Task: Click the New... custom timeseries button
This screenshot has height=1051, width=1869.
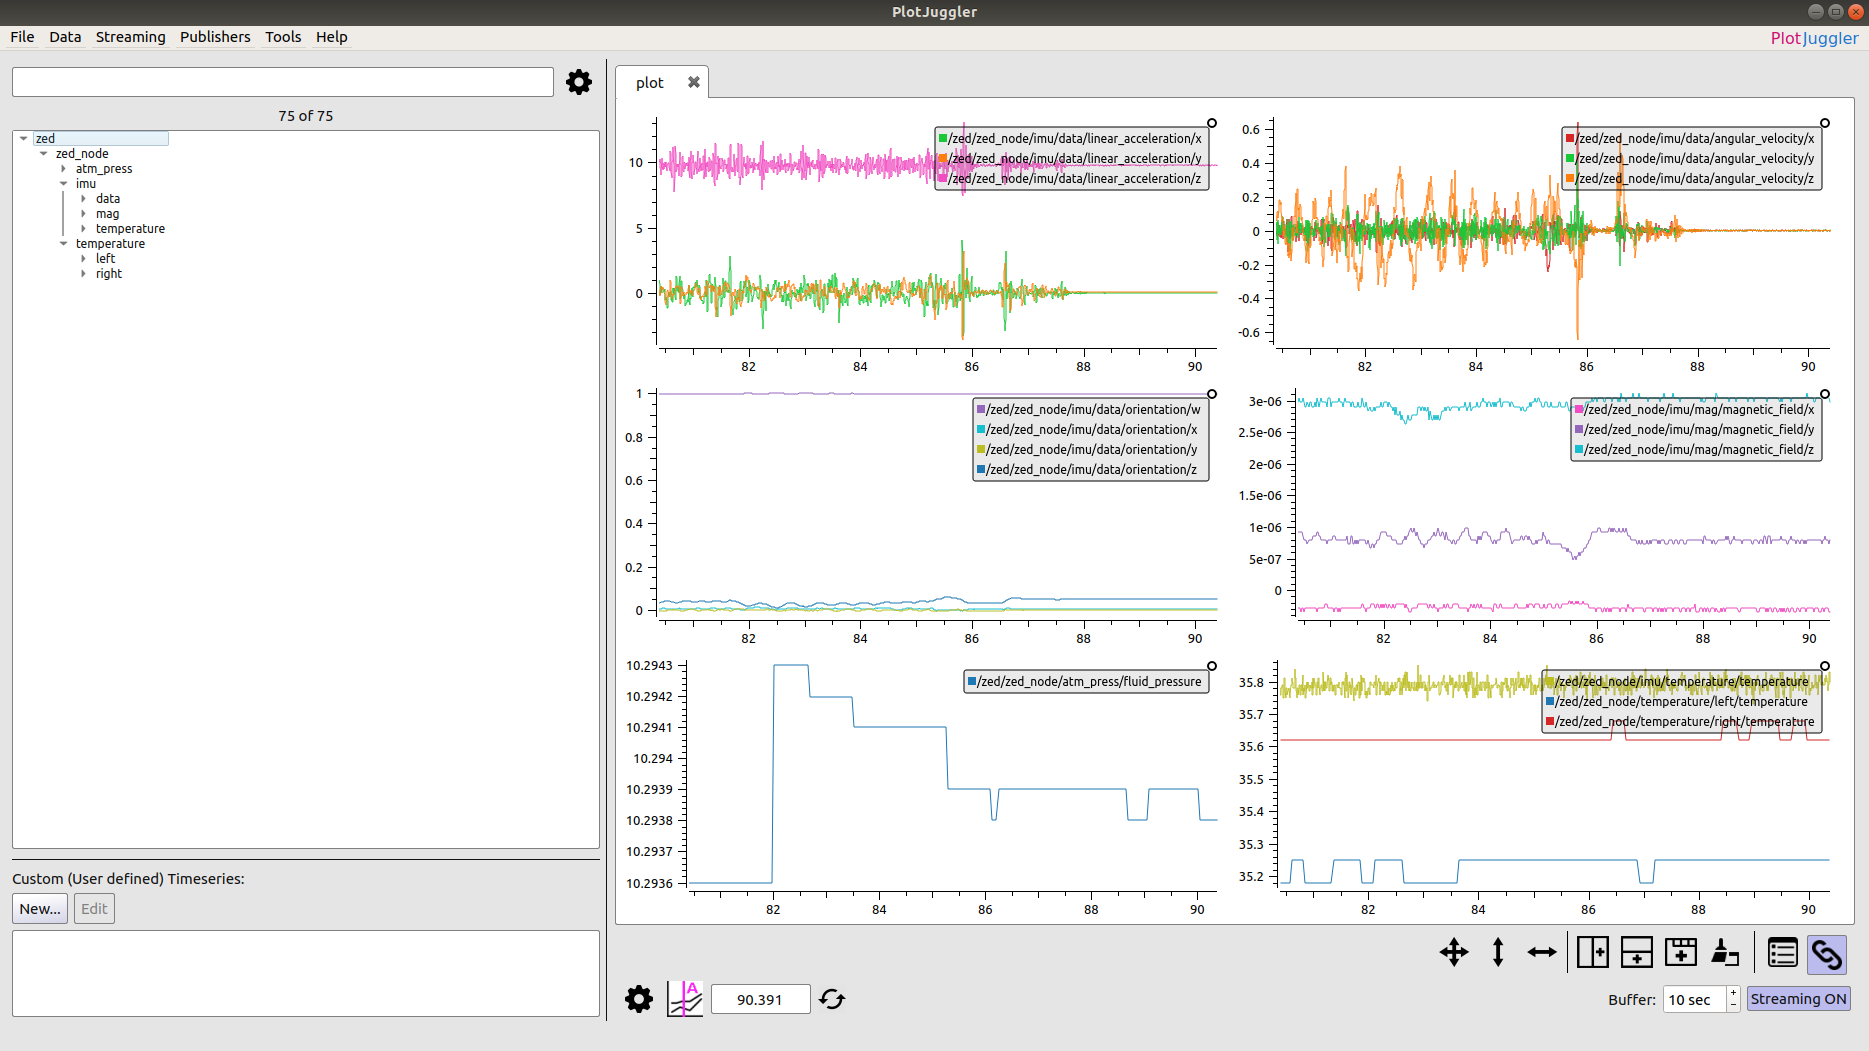Action: click(x=40, y=909)
